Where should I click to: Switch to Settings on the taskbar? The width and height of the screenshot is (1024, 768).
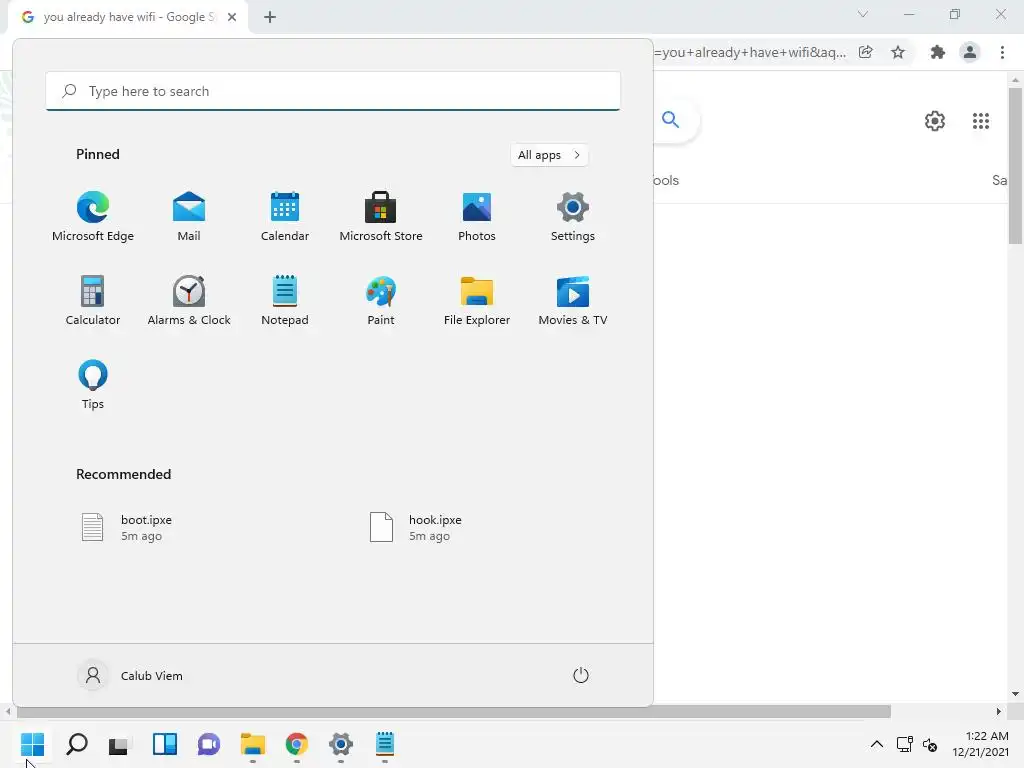click(x=341, y=744)
